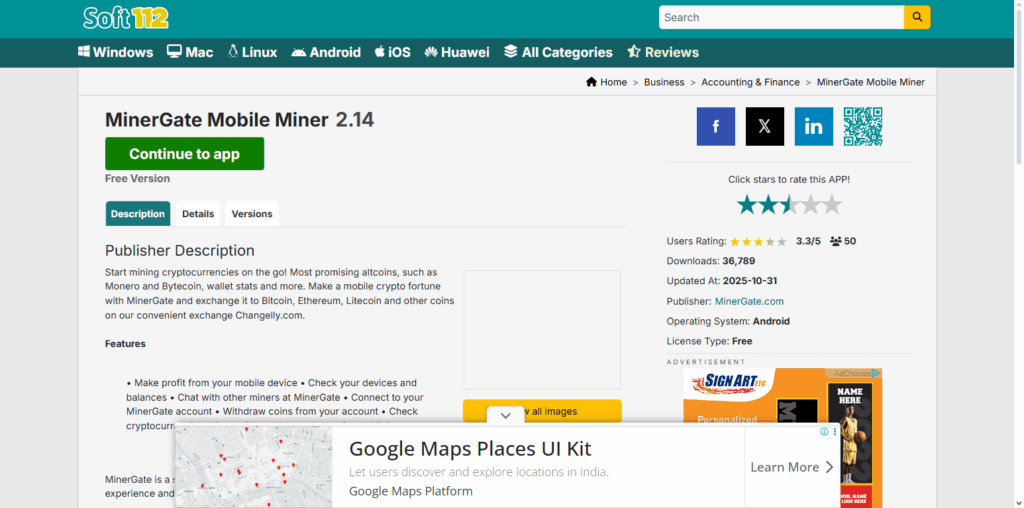Rate the app five stars
This screenshot has height=508, width=1024.
[832, 204]
